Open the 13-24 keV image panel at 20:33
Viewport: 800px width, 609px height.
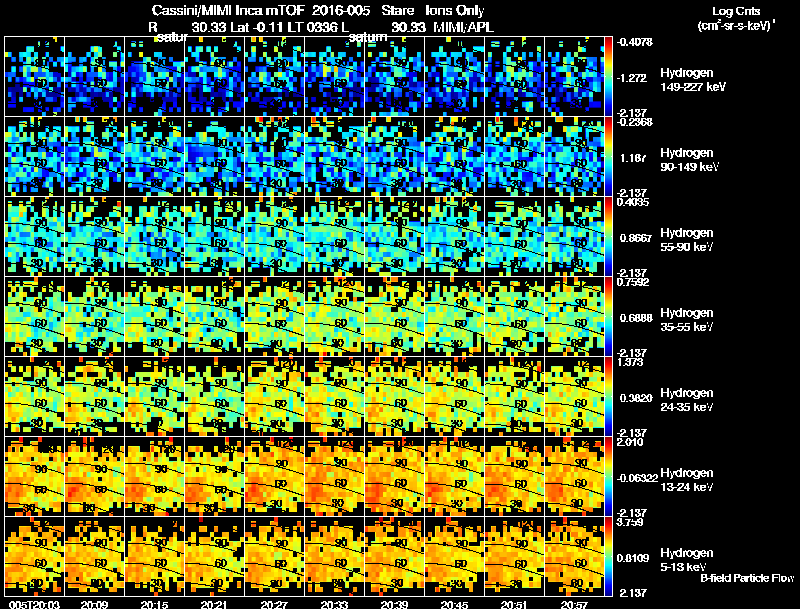coord(335,477)
